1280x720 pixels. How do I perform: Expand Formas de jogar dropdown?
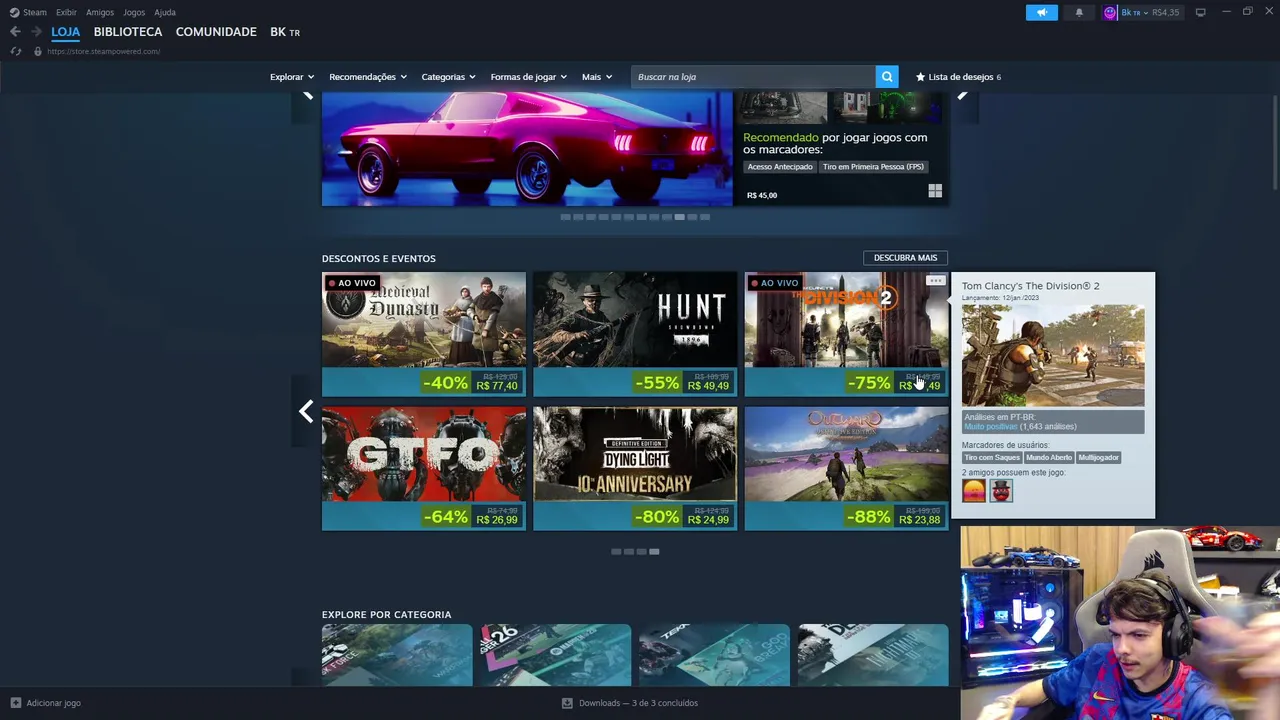click(x=528, y=77)
